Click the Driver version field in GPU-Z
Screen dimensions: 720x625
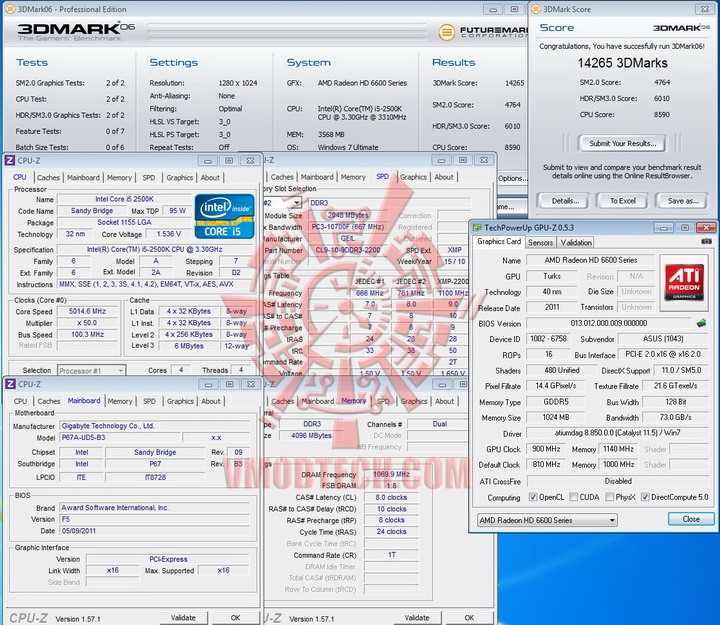(x=618, y=433)
